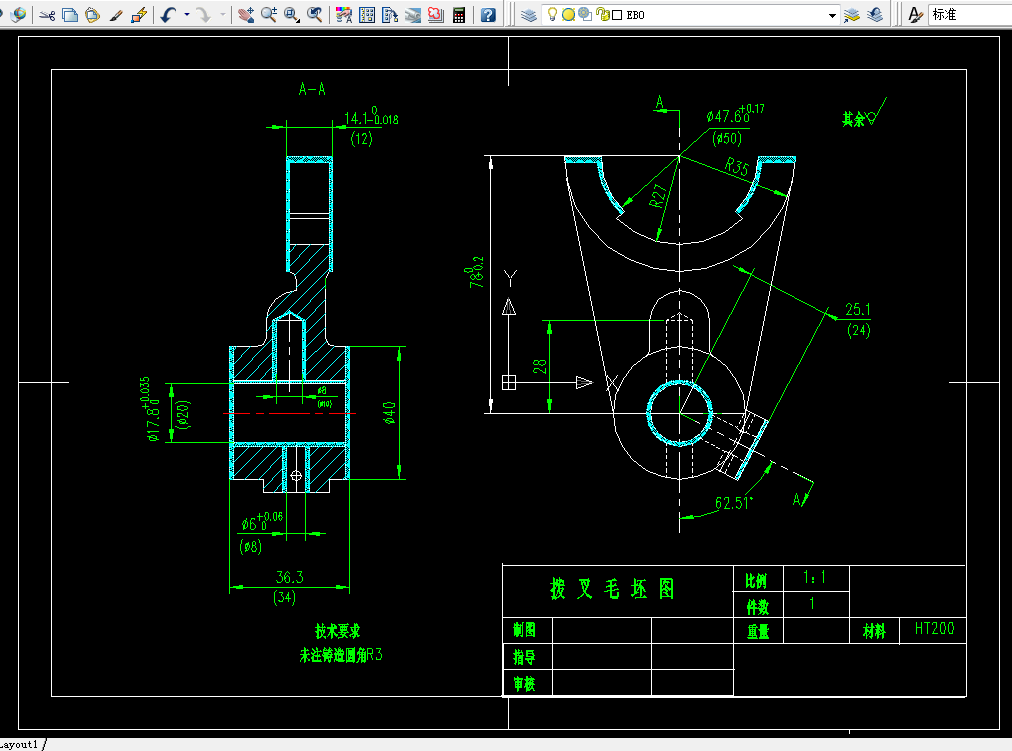Image resolution: width=1012 pixels, height=751 pixels.
Task: Click the 技术要求 heading text
Action: 338,631
